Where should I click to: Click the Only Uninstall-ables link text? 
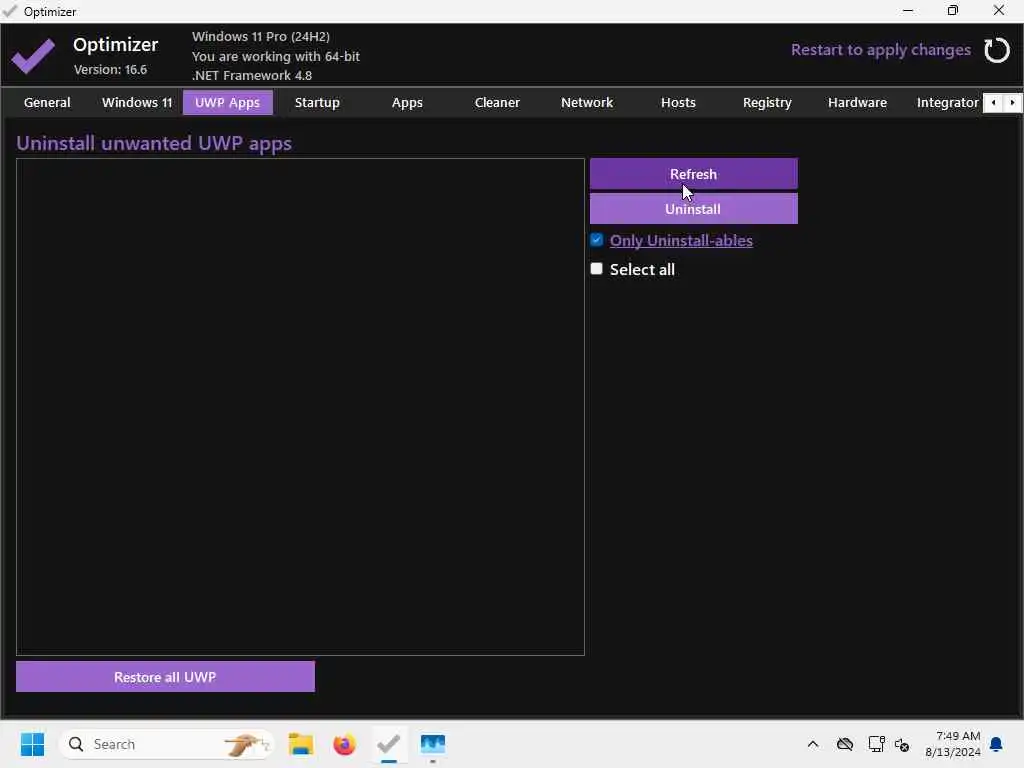click(x=681, y=240)
